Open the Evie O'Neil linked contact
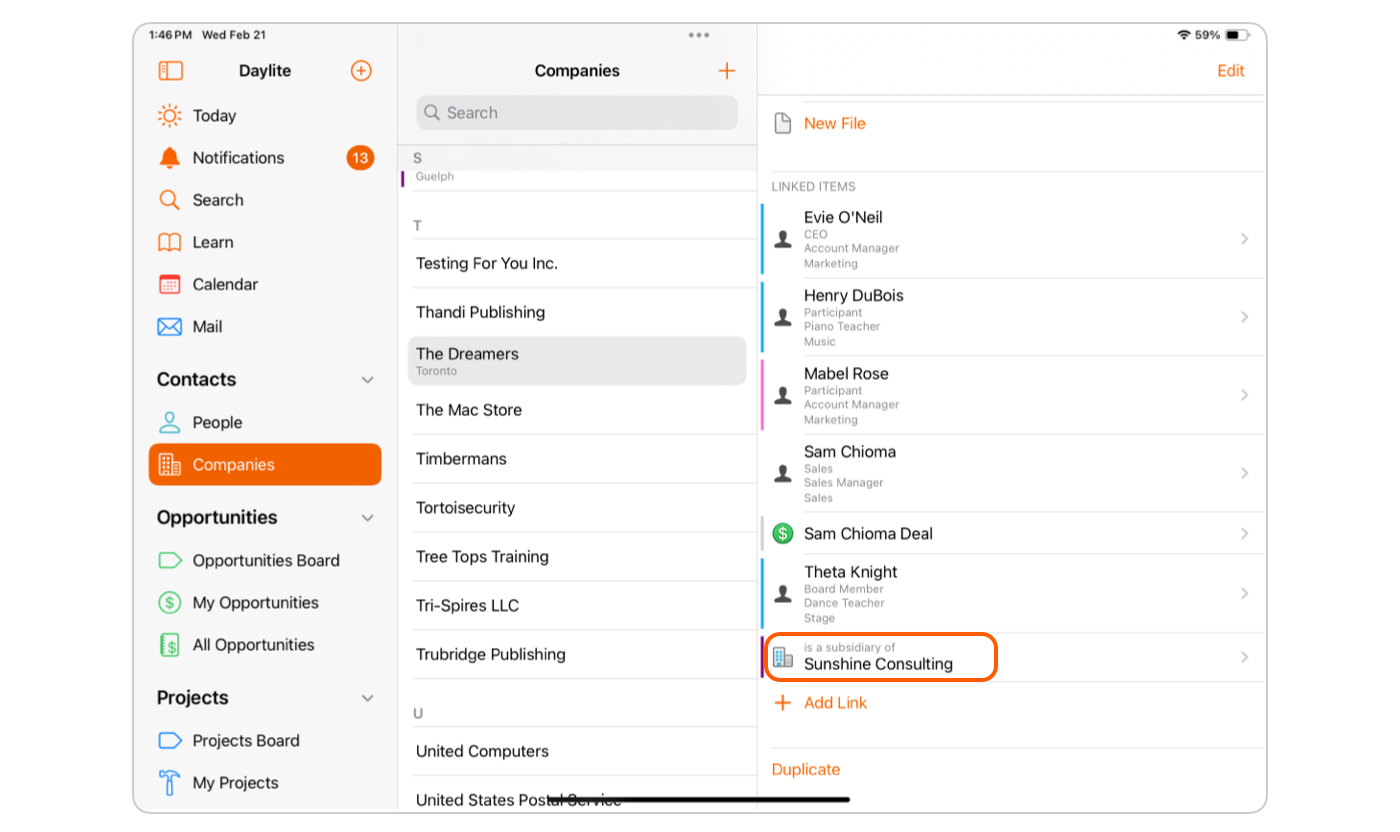The image size is (1400, 832). pos(1010,239)
